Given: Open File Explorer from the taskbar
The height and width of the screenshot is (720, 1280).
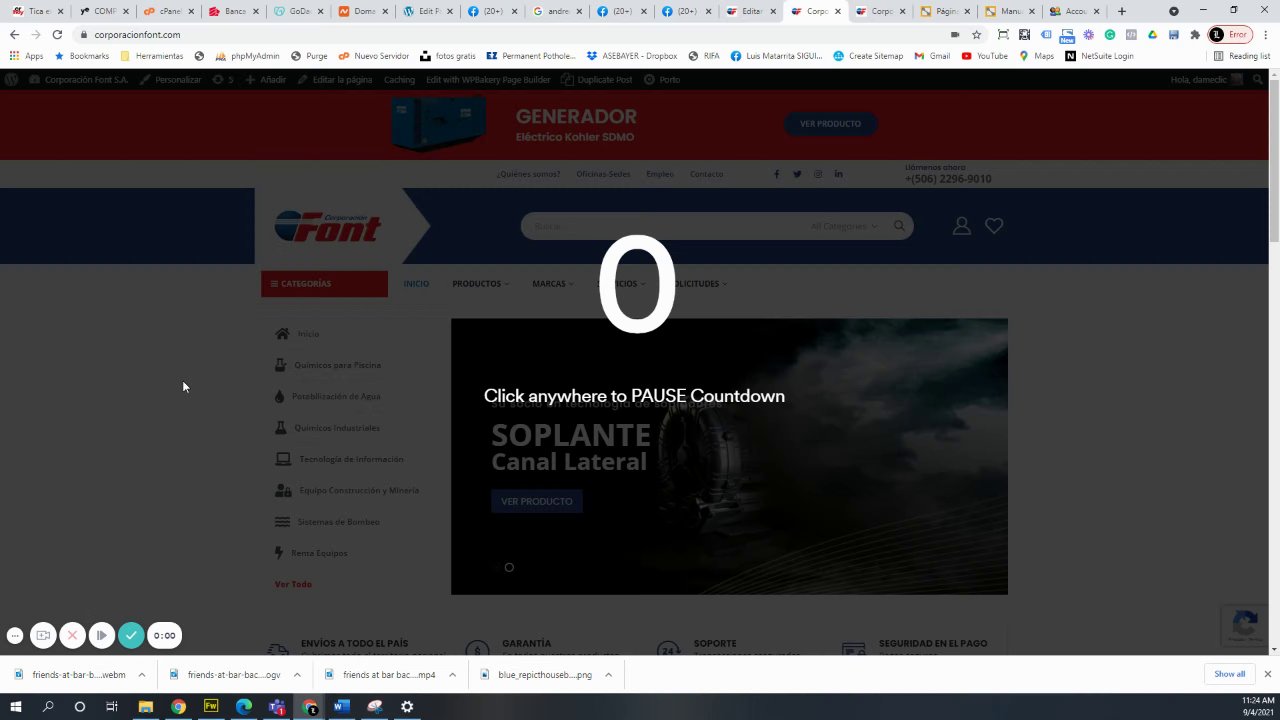Looking at the screenshot, I should pyautogui.click(x=146, y=706).
